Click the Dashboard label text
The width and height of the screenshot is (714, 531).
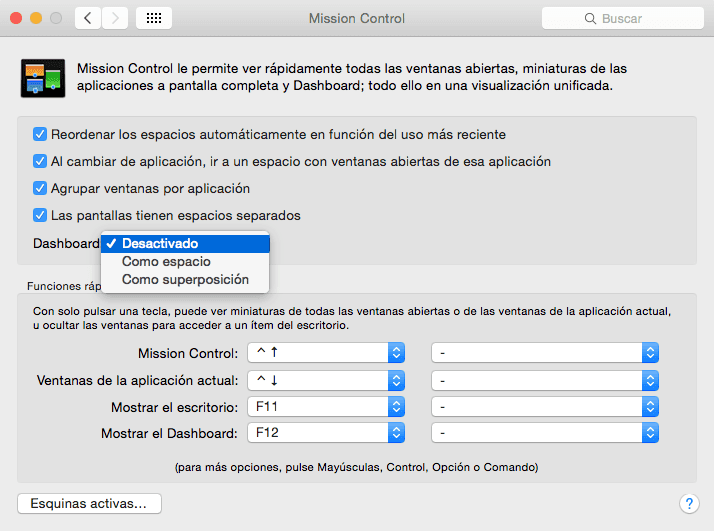click(66, 244)
